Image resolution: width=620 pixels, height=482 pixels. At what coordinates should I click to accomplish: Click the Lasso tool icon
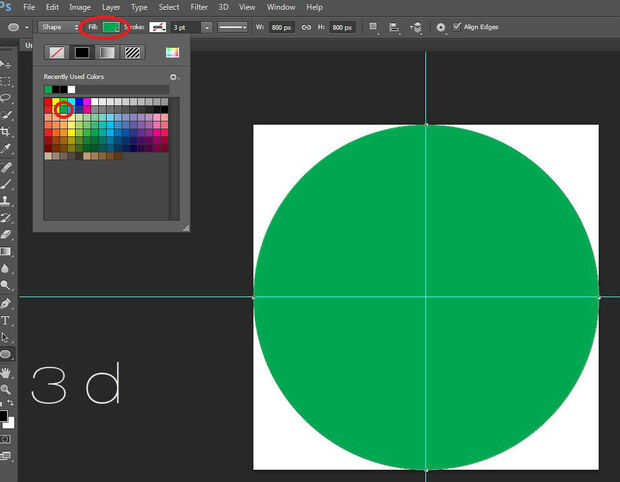point(6,97)
